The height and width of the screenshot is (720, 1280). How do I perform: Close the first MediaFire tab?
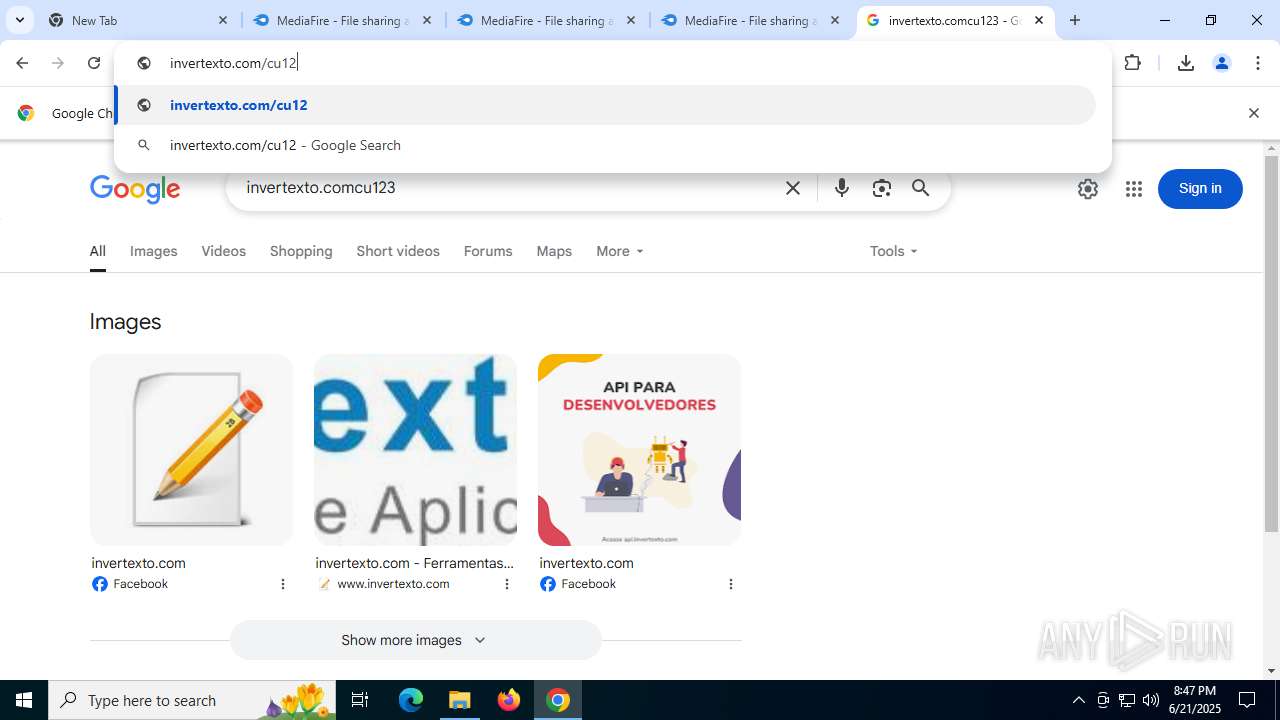click(427, 20)
